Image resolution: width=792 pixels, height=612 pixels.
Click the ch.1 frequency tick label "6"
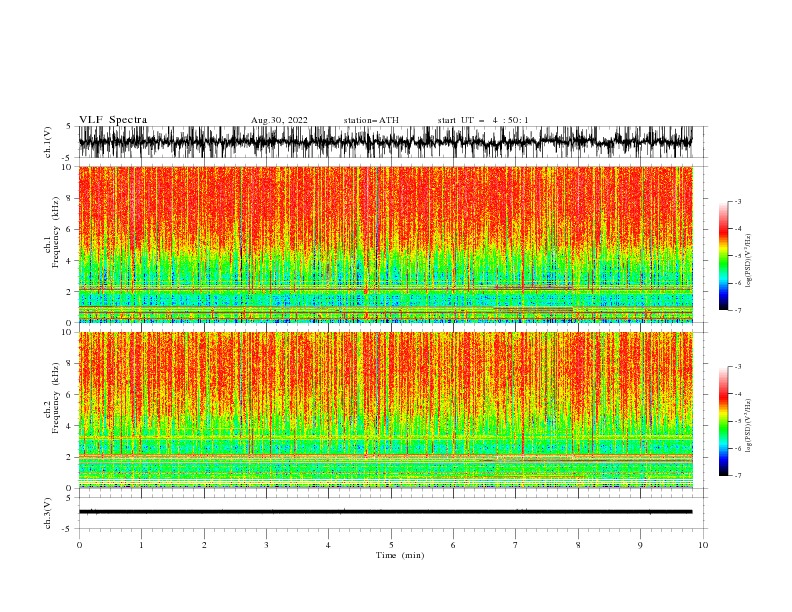point(68,229)
